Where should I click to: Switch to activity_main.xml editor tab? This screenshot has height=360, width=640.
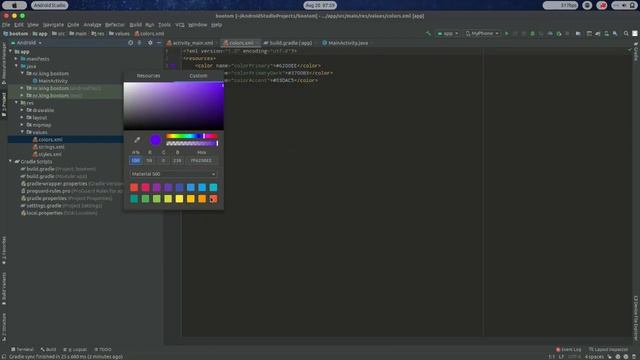[190, 43]
